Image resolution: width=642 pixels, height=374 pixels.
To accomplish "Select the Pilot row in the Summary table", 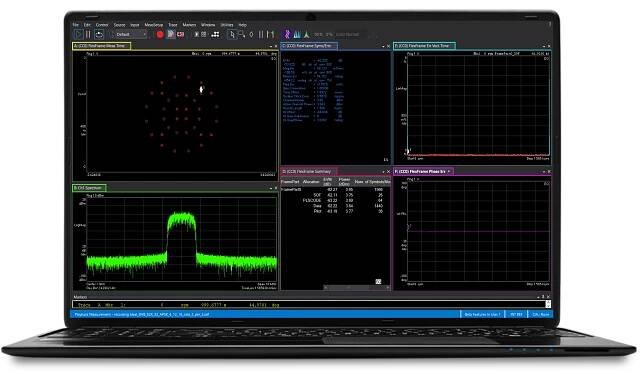I will click(x=335, y=211).
